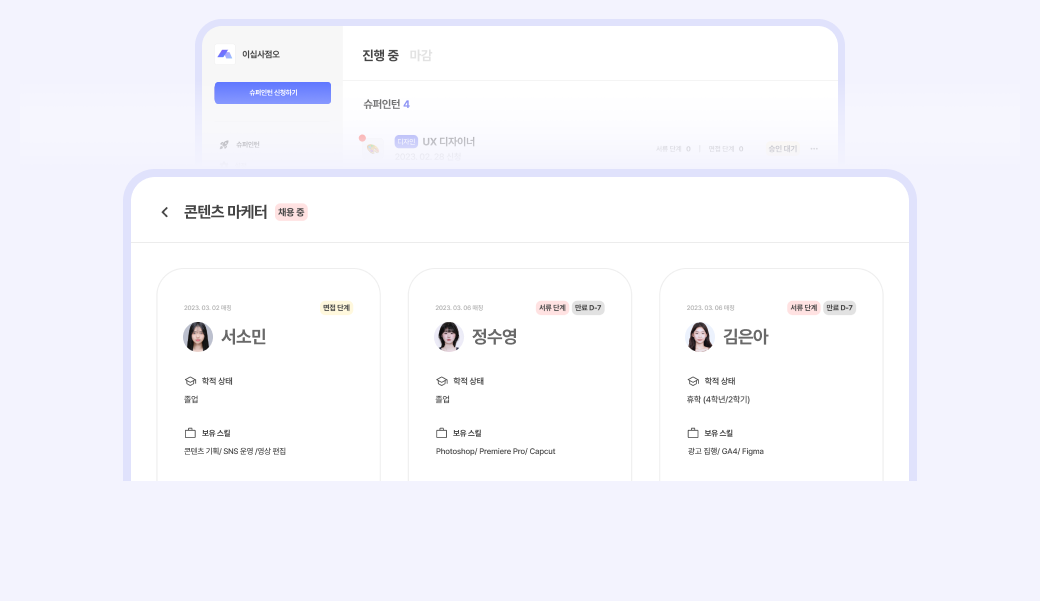The image size is (1040, 601).
Task: Click the 승인 대기 status on UX 디자이너 row
Action: click(783, 149)
